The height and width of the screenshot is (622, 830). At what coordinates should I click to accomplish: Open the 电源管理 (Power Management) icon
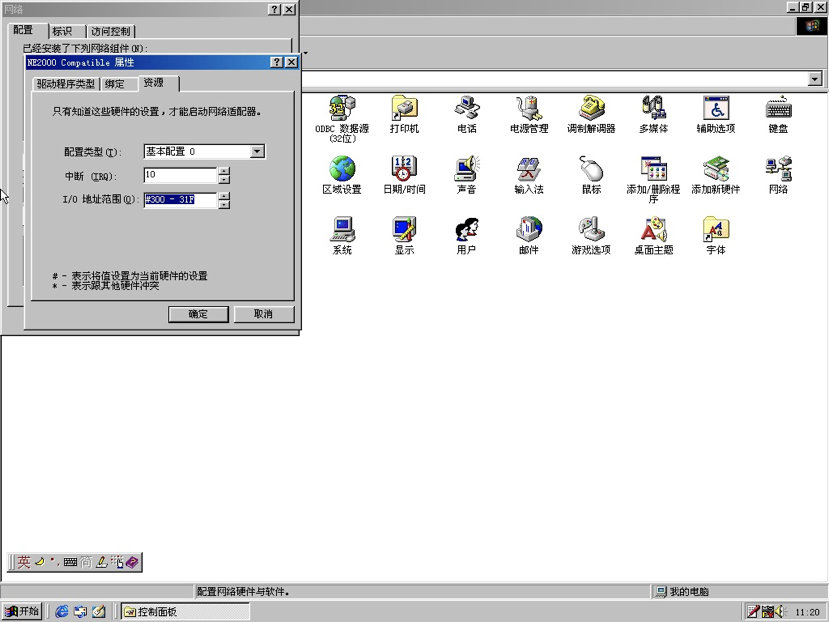coord(528,110)
